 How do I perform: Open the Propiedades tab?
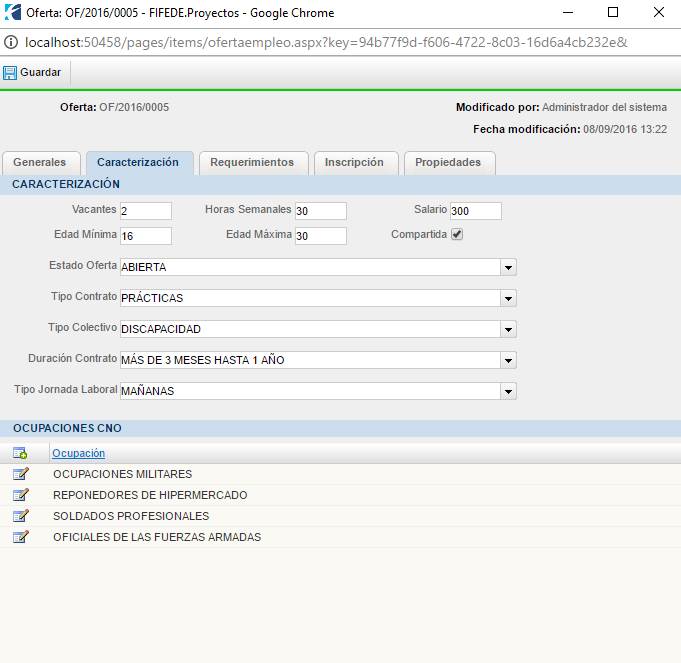(450, 163)
